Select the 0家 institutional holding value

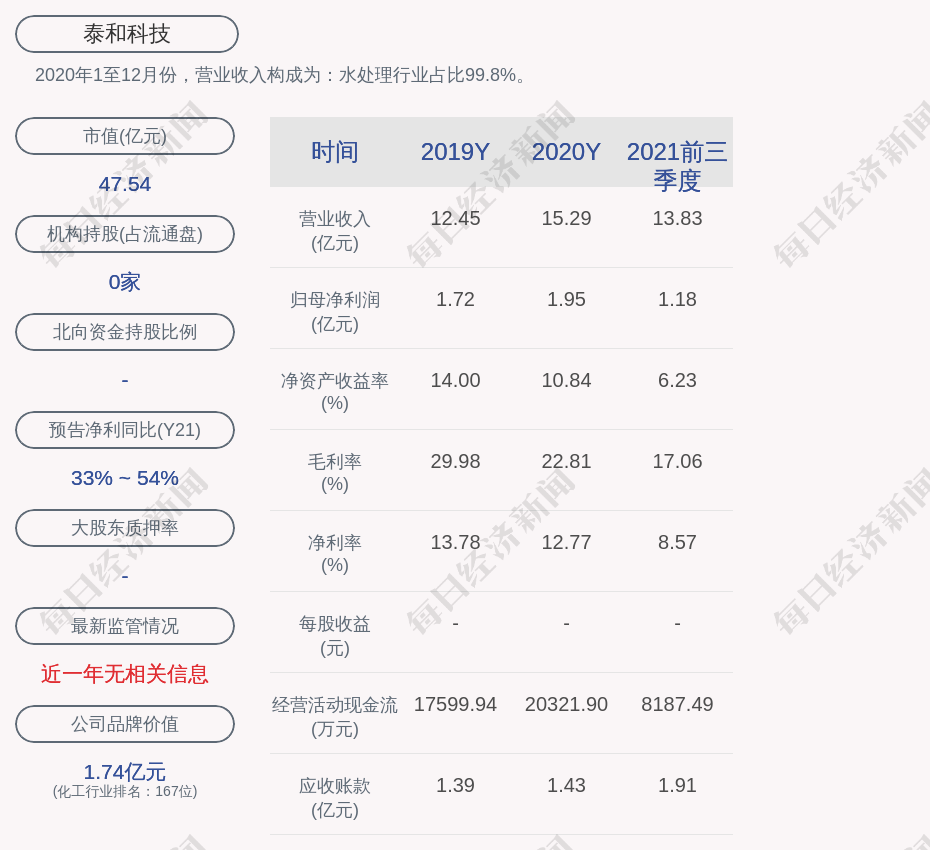point(125,282)
